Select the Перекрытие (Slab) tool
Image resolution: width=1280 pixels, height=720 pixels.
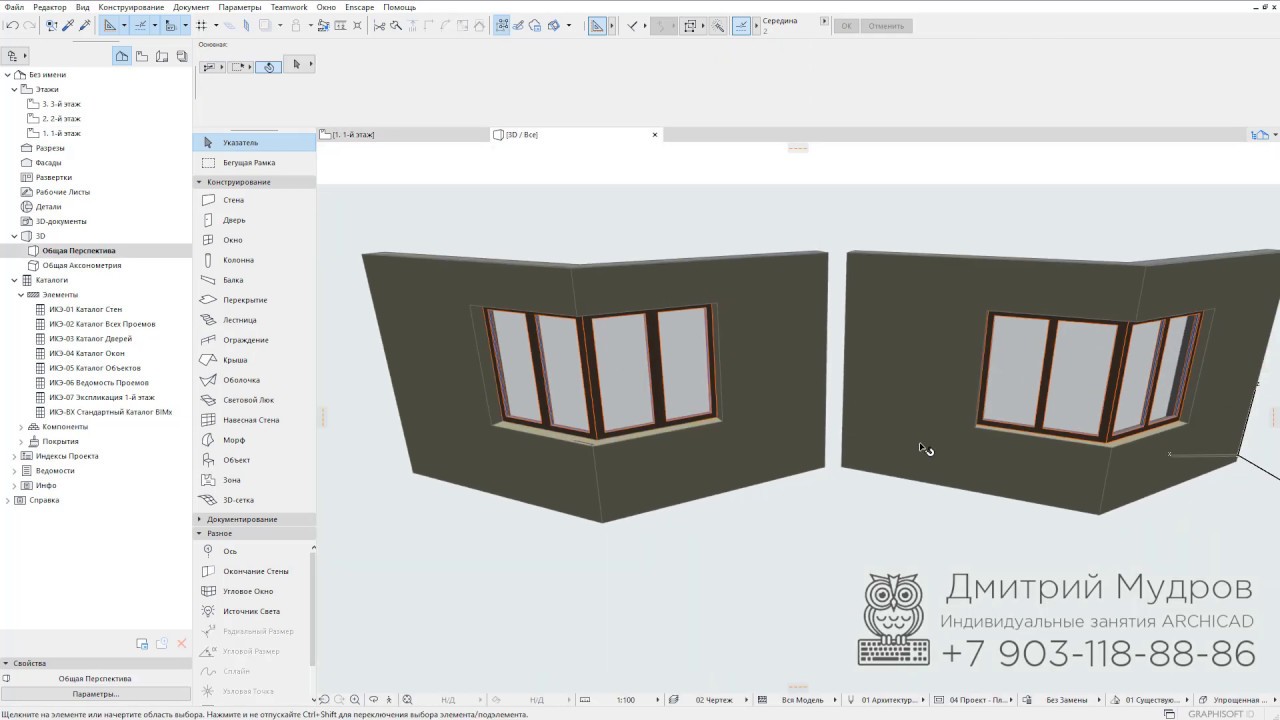tap(254, 300)
